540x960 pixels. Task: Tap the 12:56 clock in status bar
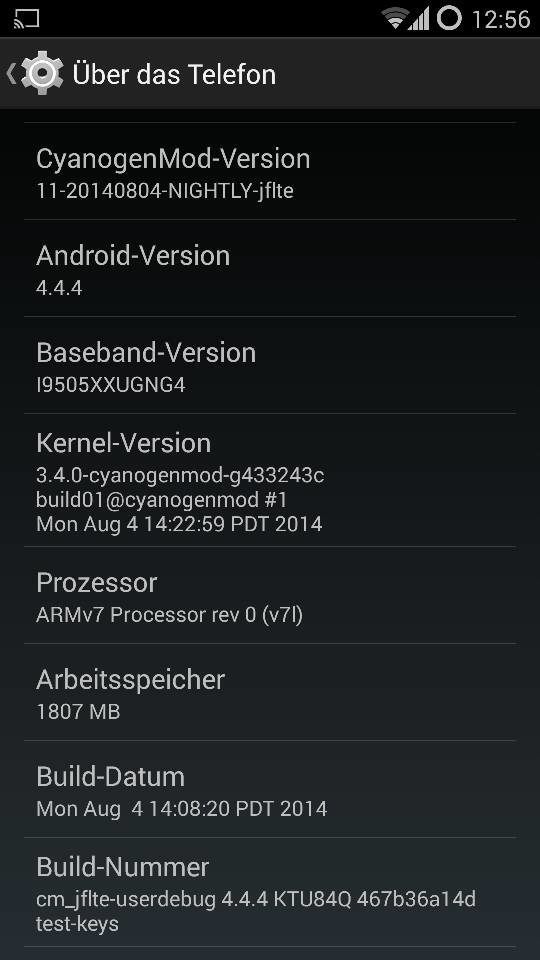501,19
